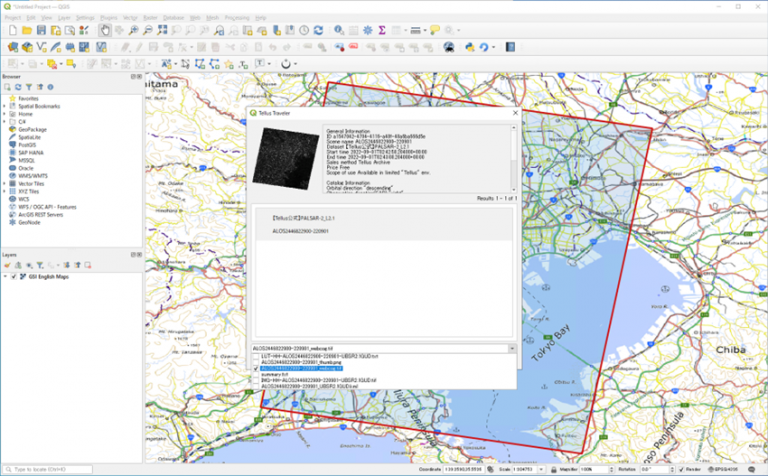
Task: Open the Raster menu
Action: pyautogui.click(x=150, y=18)
